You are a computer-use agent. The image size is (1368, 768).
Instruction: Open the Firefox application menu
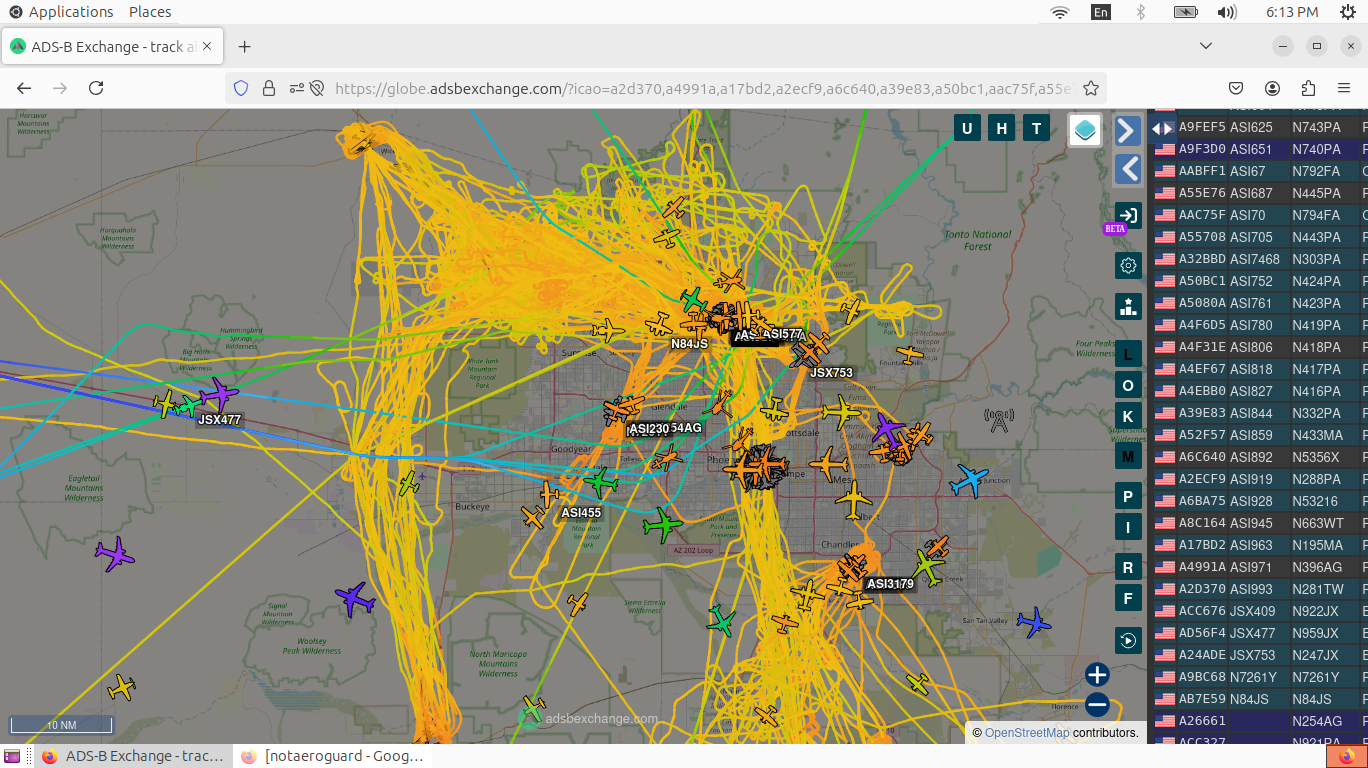[1344, 88]
